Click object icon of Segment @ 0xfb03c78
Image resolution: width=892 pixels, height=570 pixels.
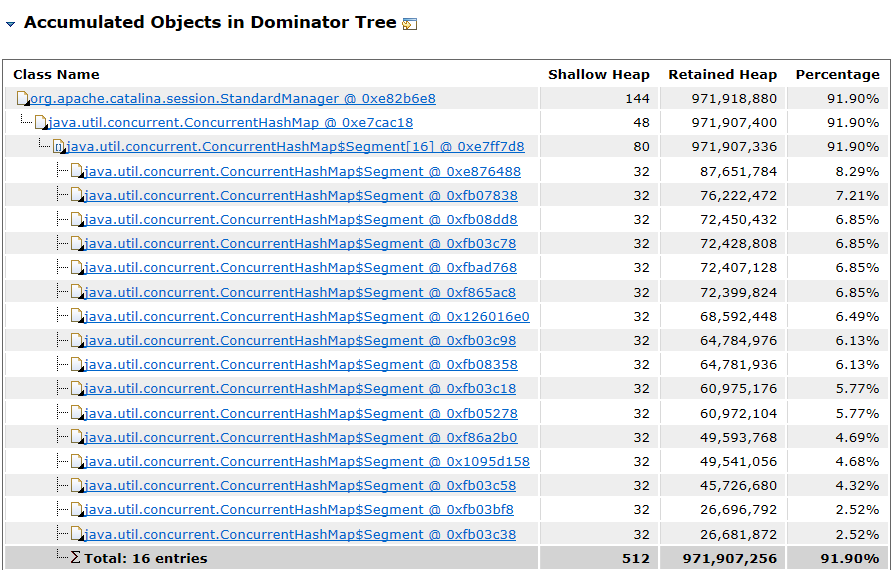(x=77, y=243)
